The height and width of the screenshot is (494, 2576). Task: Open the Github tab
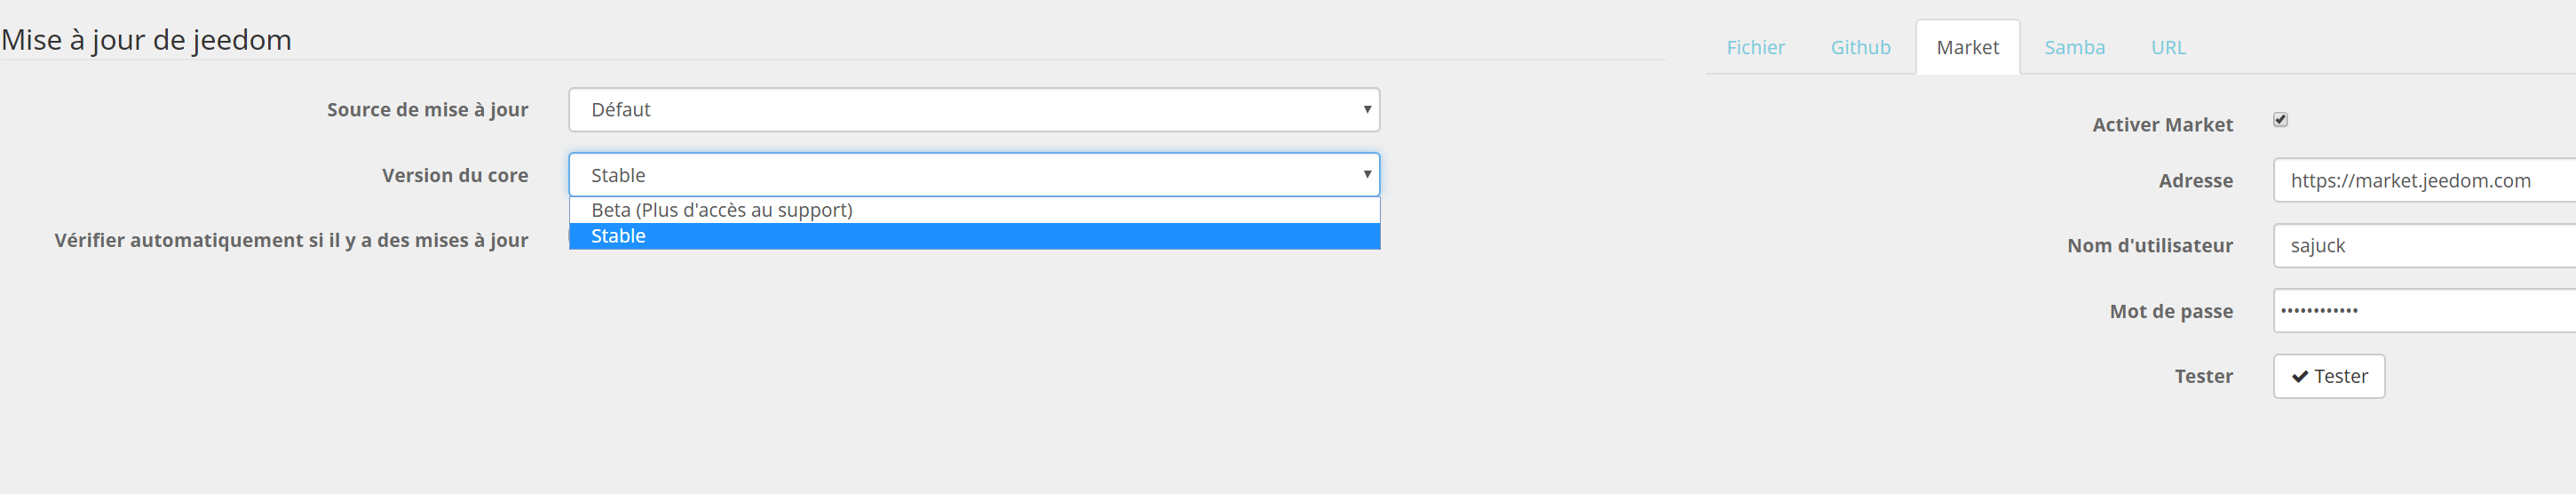click(1860, 47)
